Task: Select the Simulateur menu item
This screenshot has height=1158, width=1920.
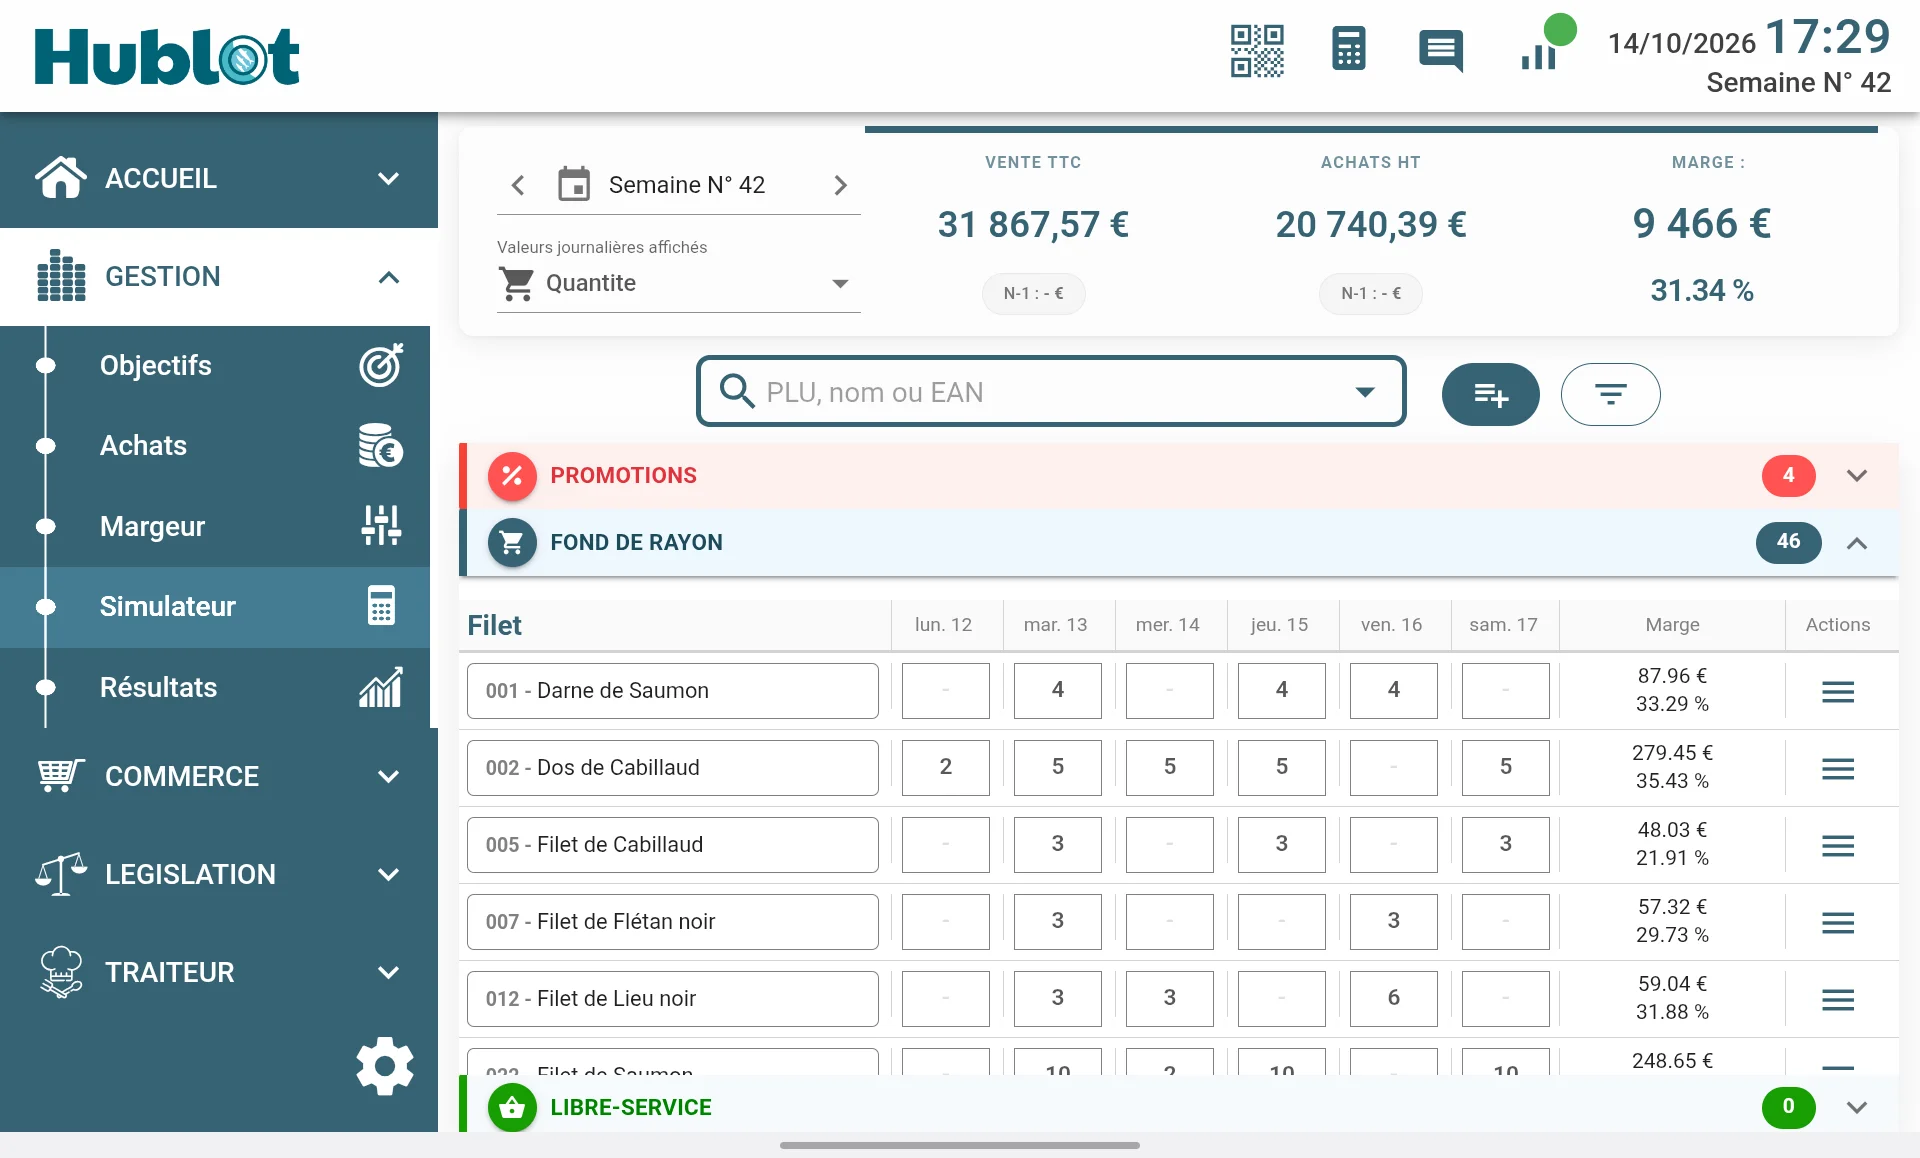Action: 215,606
